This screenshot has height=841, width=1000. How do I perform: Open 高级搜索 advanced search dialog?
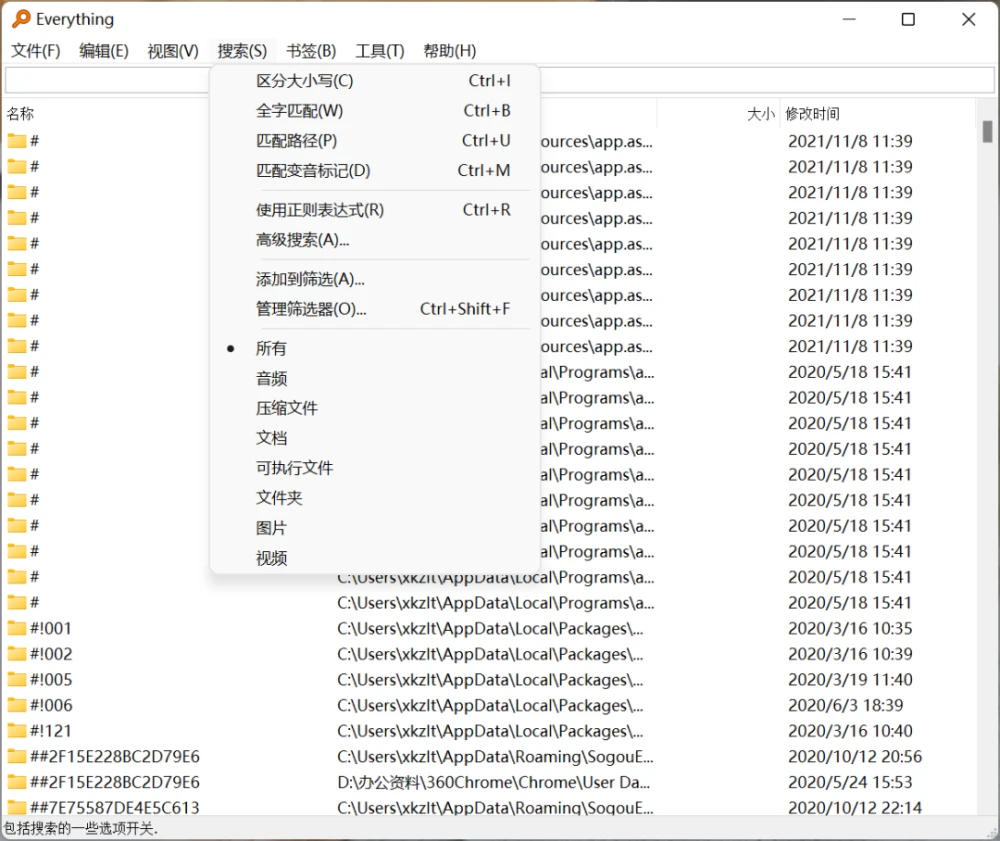pos(301,240)
